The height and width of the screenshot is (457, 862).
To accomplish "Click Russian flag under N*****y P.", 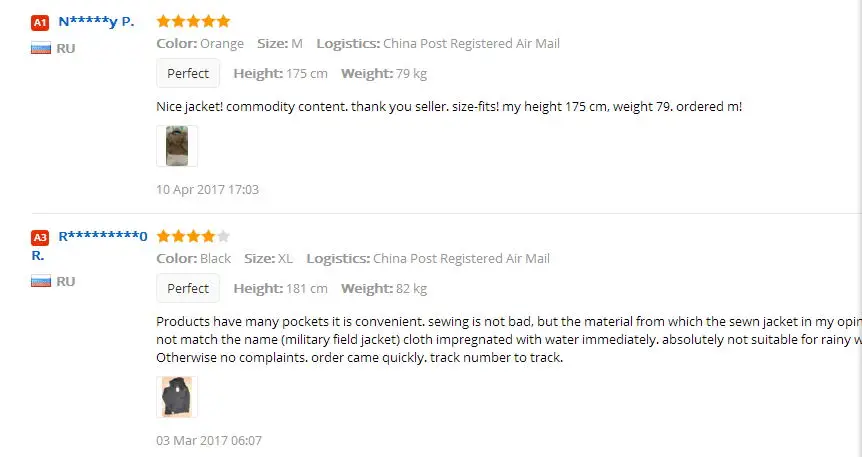I will point(41,48).
